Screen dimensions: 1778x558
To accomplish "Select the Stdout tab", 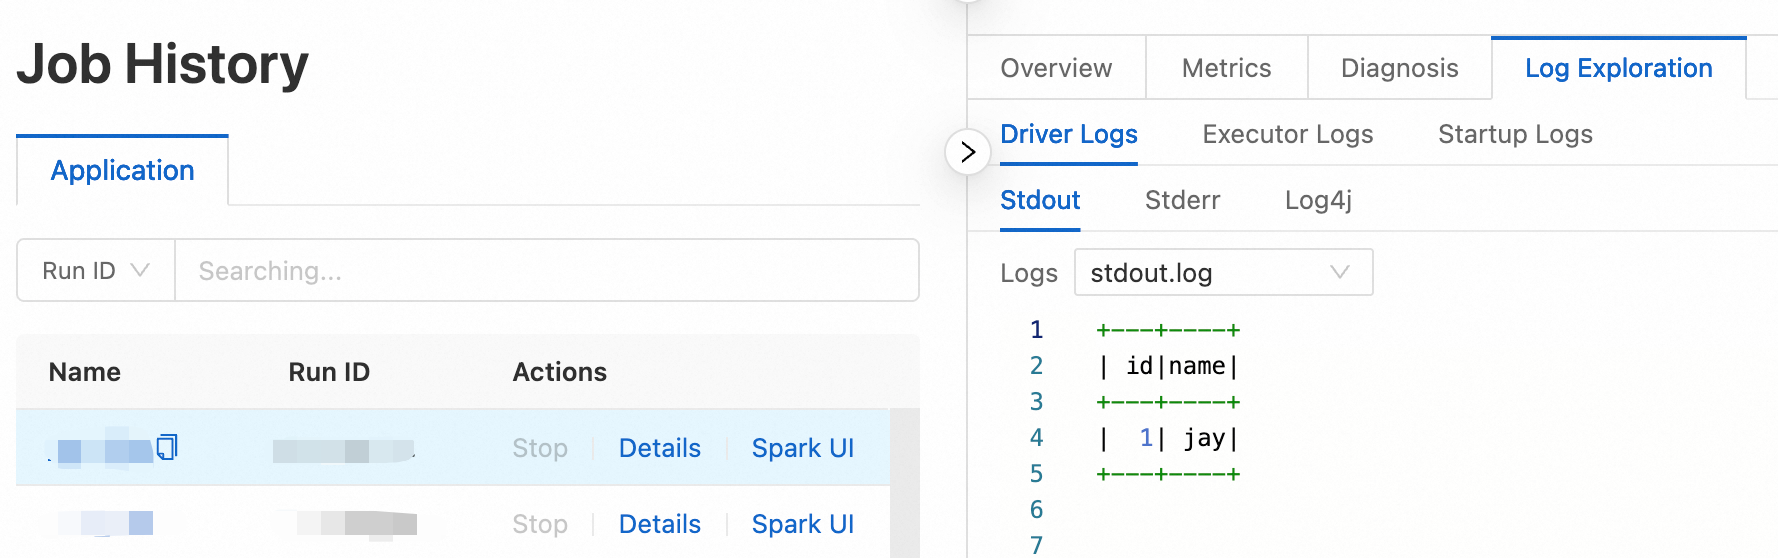I will pyautogui.click(x=1040, y=200).
